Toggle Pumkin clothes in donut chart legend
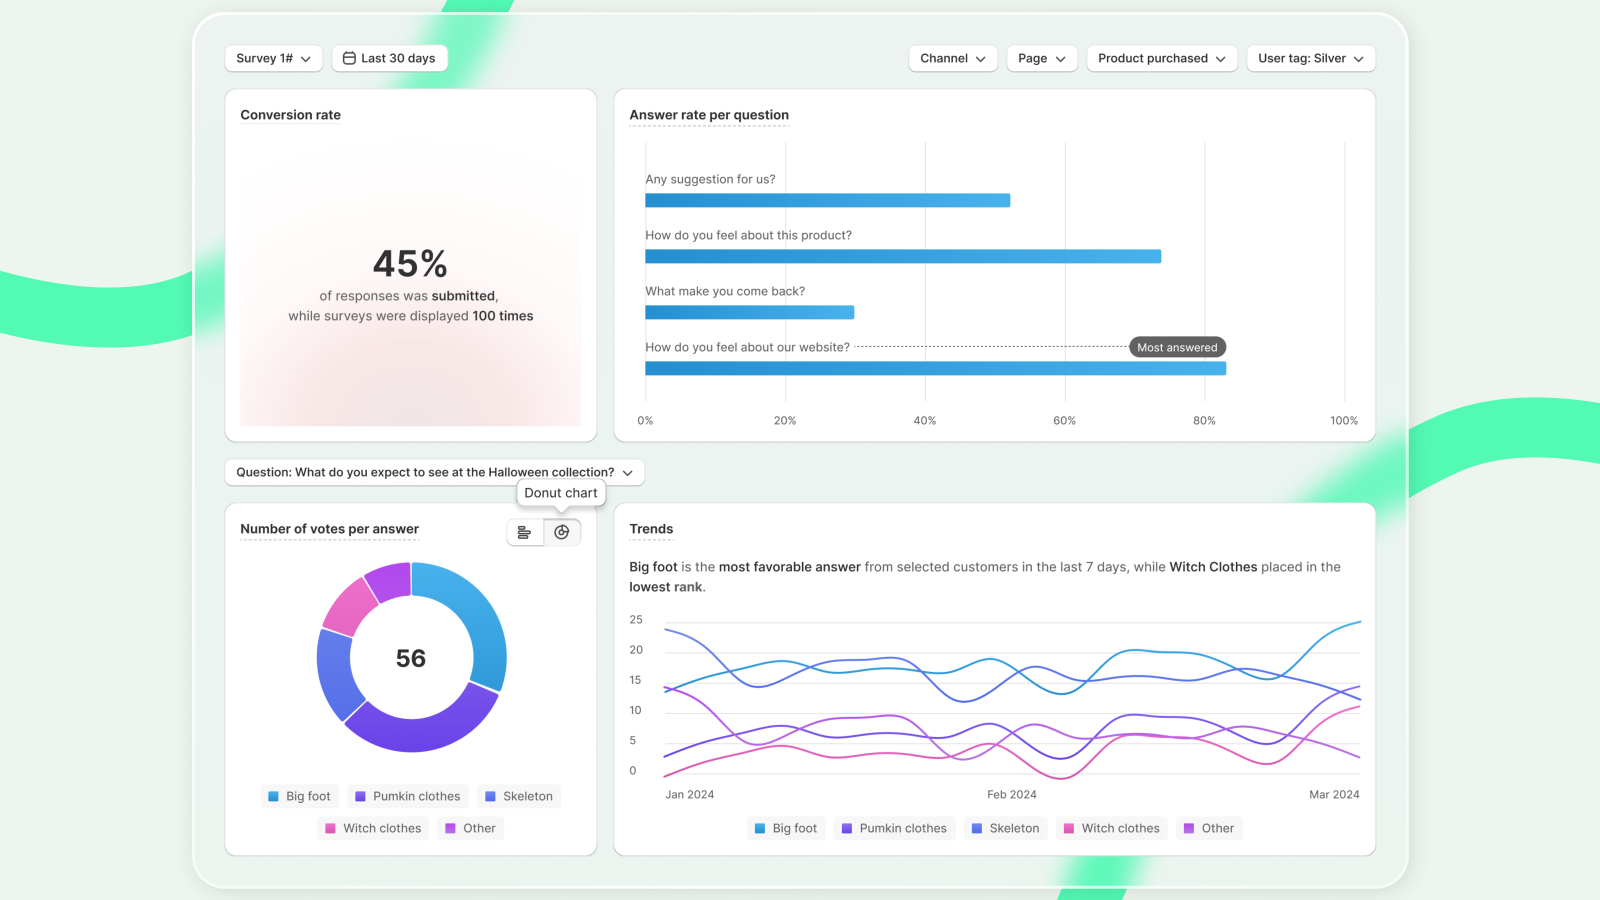The width and height of the screenshot is (1600, 900). (407, 796)
